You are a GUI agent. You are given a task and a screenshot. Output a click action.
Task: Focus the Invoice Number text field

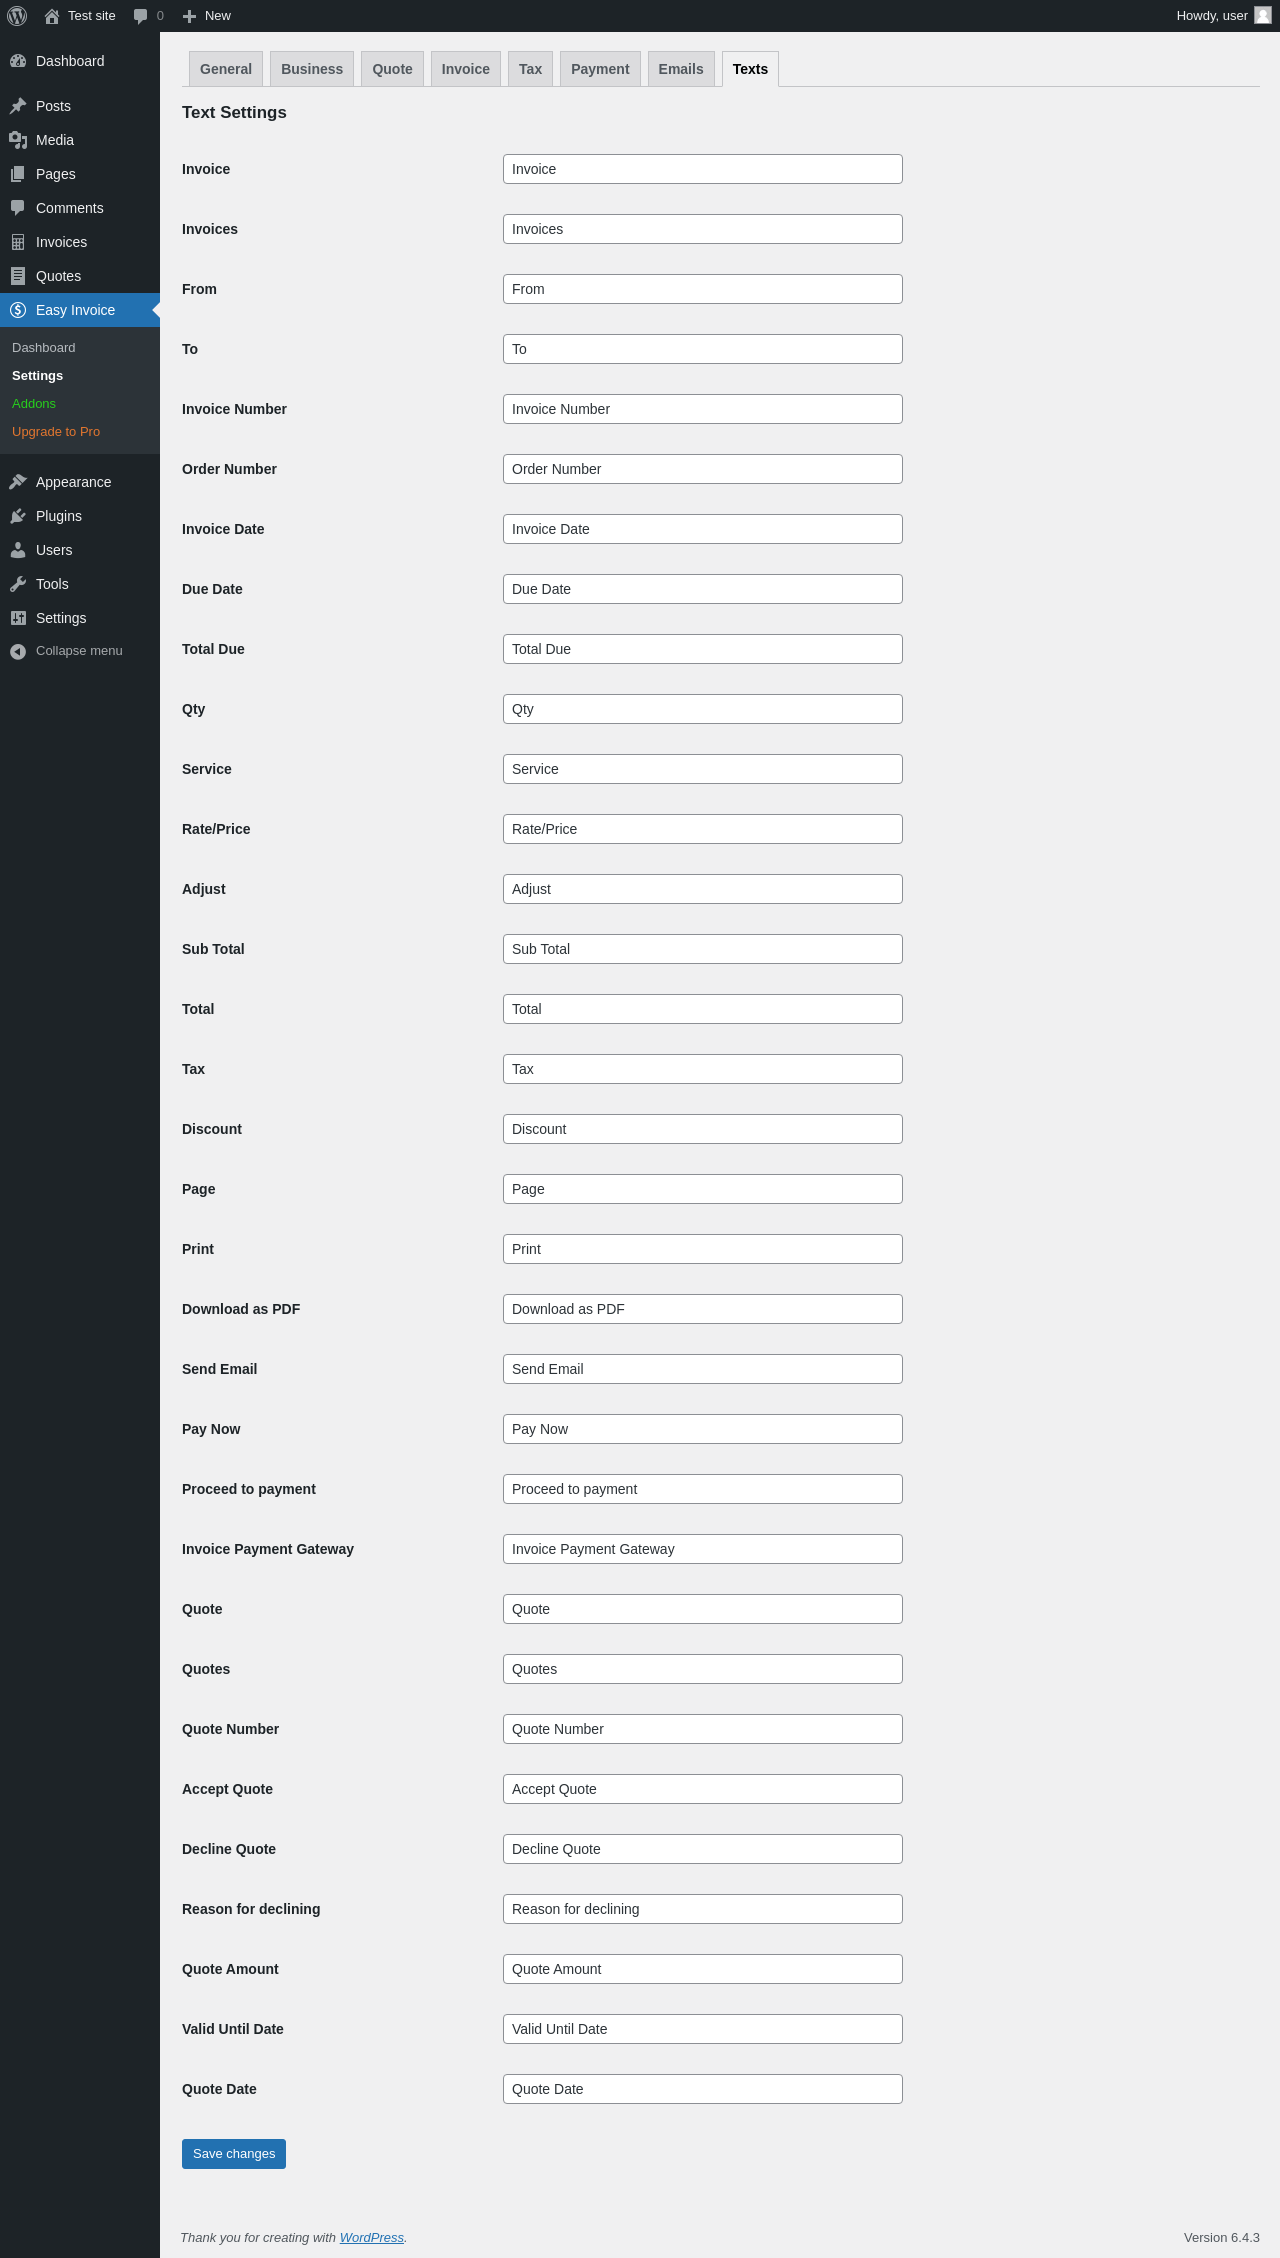702,409
